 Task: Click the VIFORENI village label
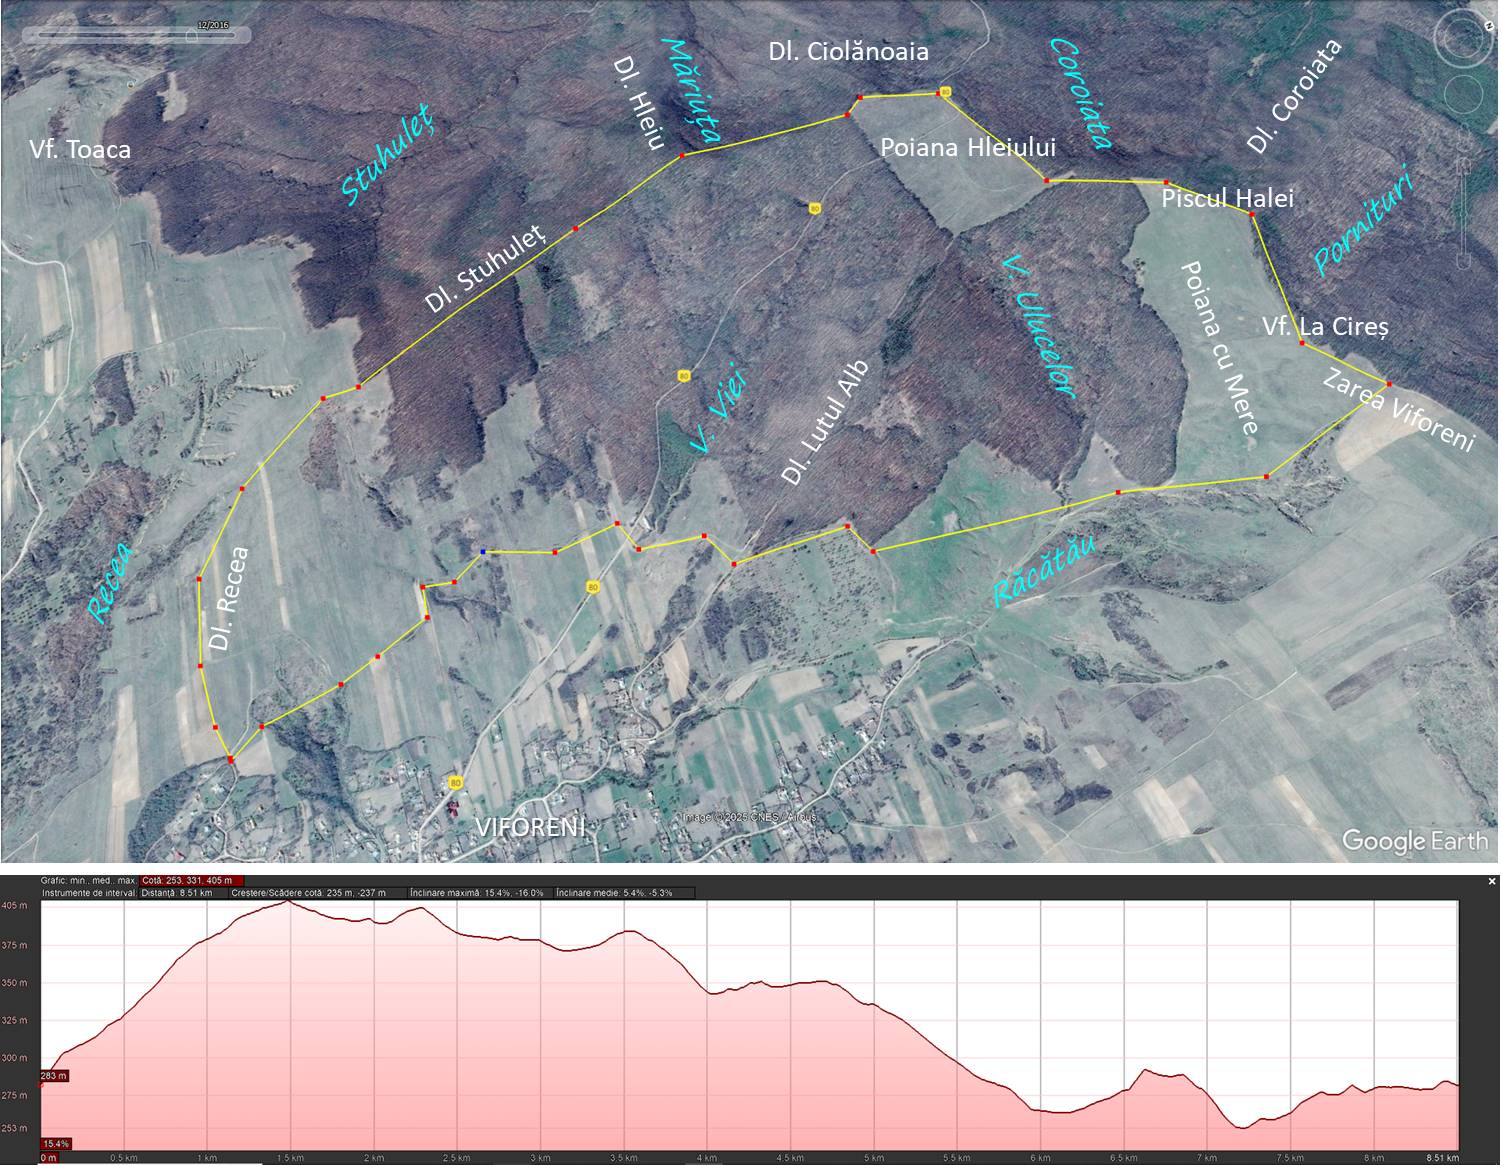click(529, 827)
